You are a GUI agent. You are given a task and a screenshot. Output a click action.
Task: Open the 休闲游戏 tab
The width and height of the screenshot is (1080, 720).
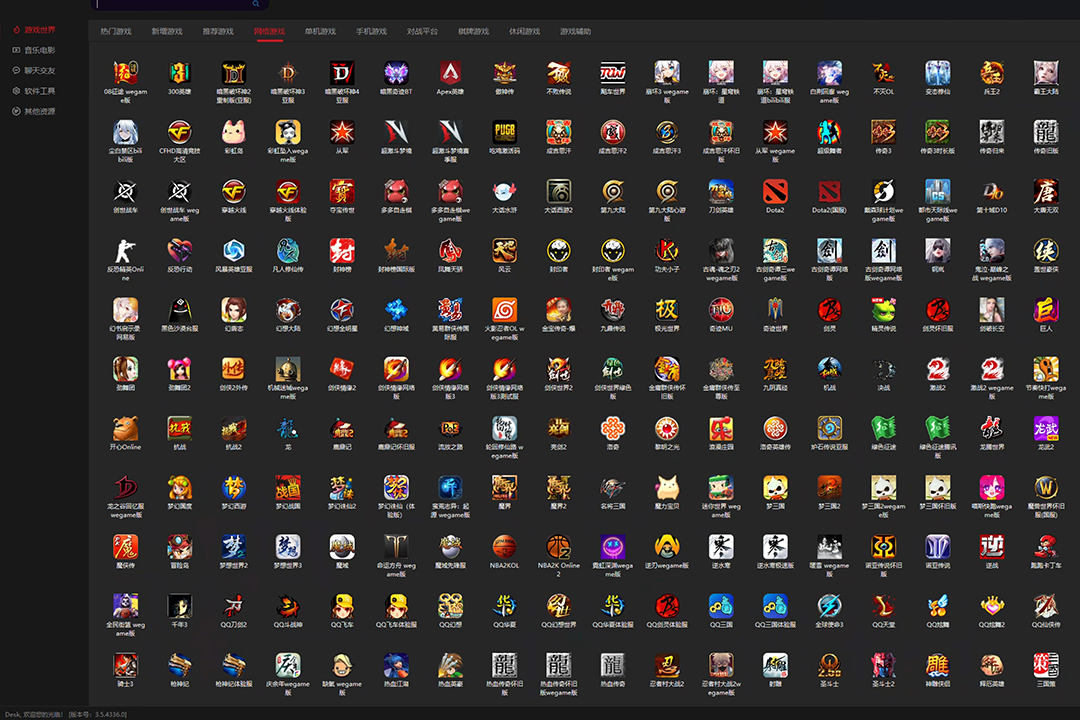click(524, 31)
